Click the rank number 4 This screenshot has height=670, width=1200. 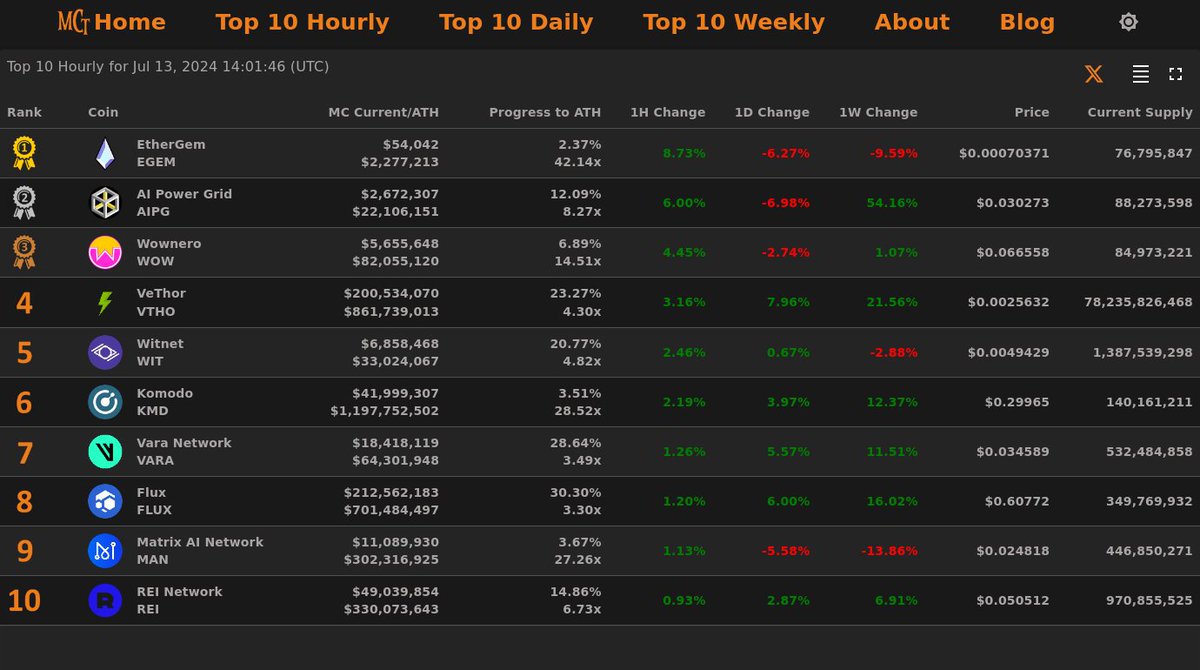pyautogui.click(x=24, y=303)
